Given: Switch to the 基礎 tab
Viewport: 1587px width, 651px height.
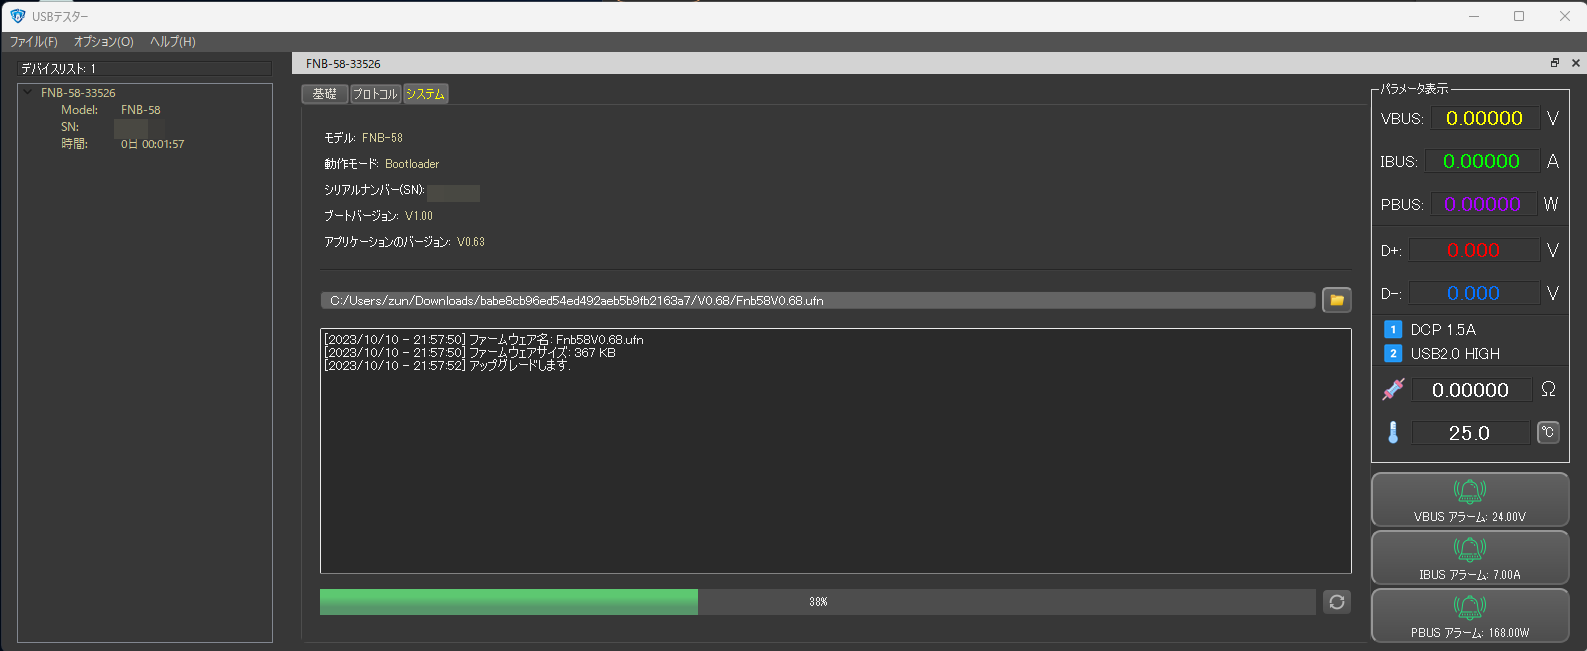Looking at the screenshot, I should [325, 94].
